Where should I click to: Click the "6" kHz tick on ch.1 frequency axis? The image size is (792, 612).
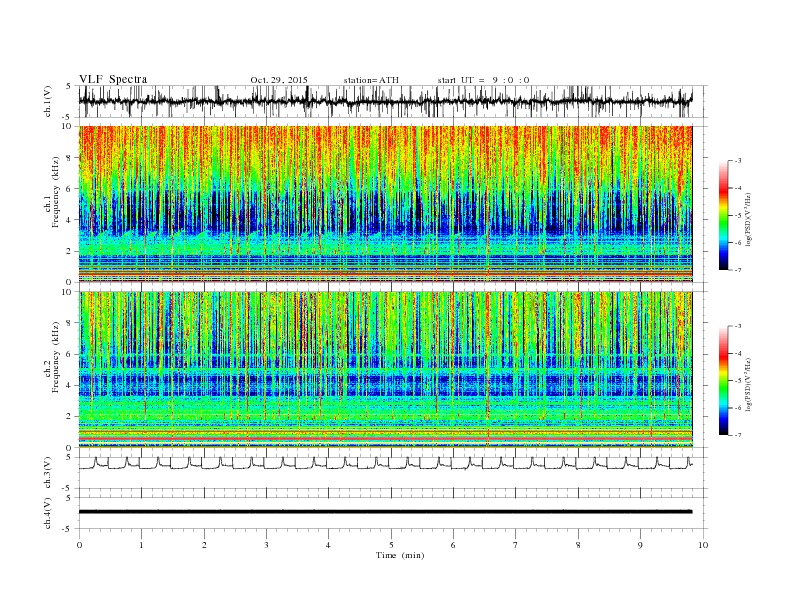click(70, 189)
